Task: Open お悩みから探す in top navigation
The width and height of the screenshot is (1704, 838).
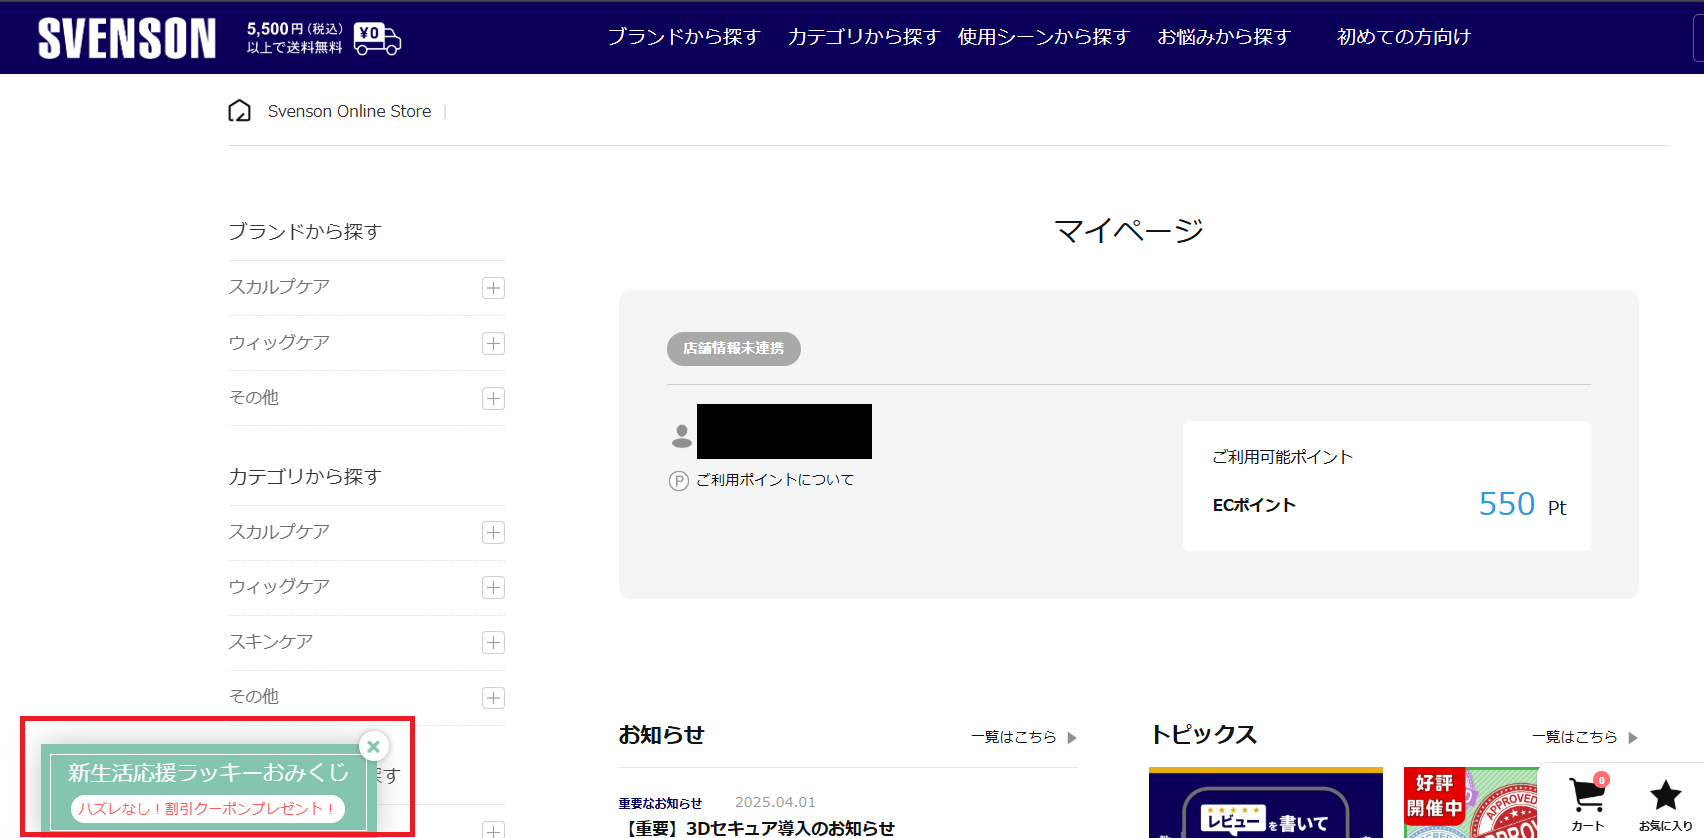Action: (x=1223, y=37)
